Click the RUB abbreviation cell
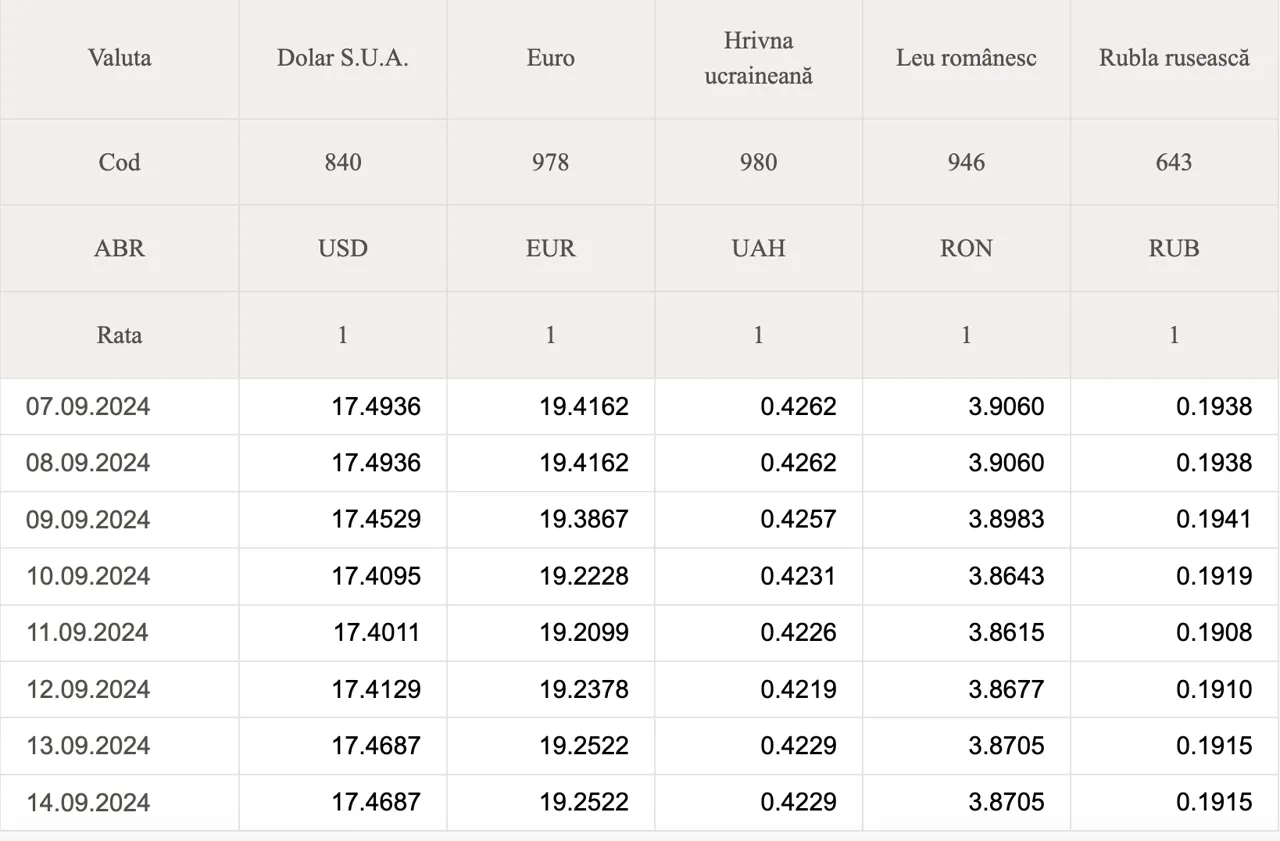 point(1175,248)
